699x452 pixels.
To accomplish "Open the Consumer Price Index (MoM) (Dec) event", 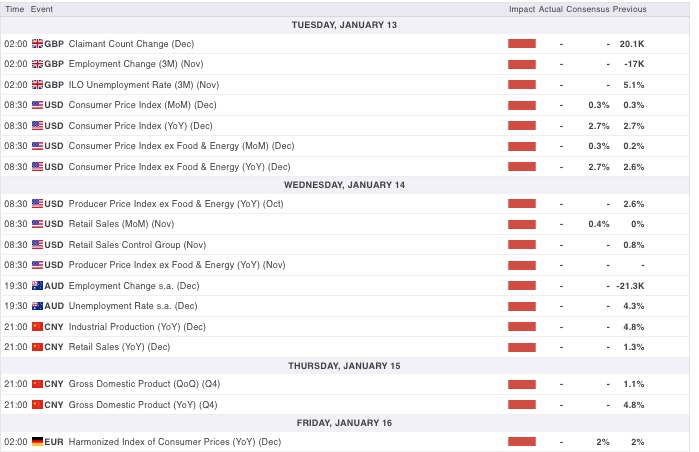I will tap(143, 105).
